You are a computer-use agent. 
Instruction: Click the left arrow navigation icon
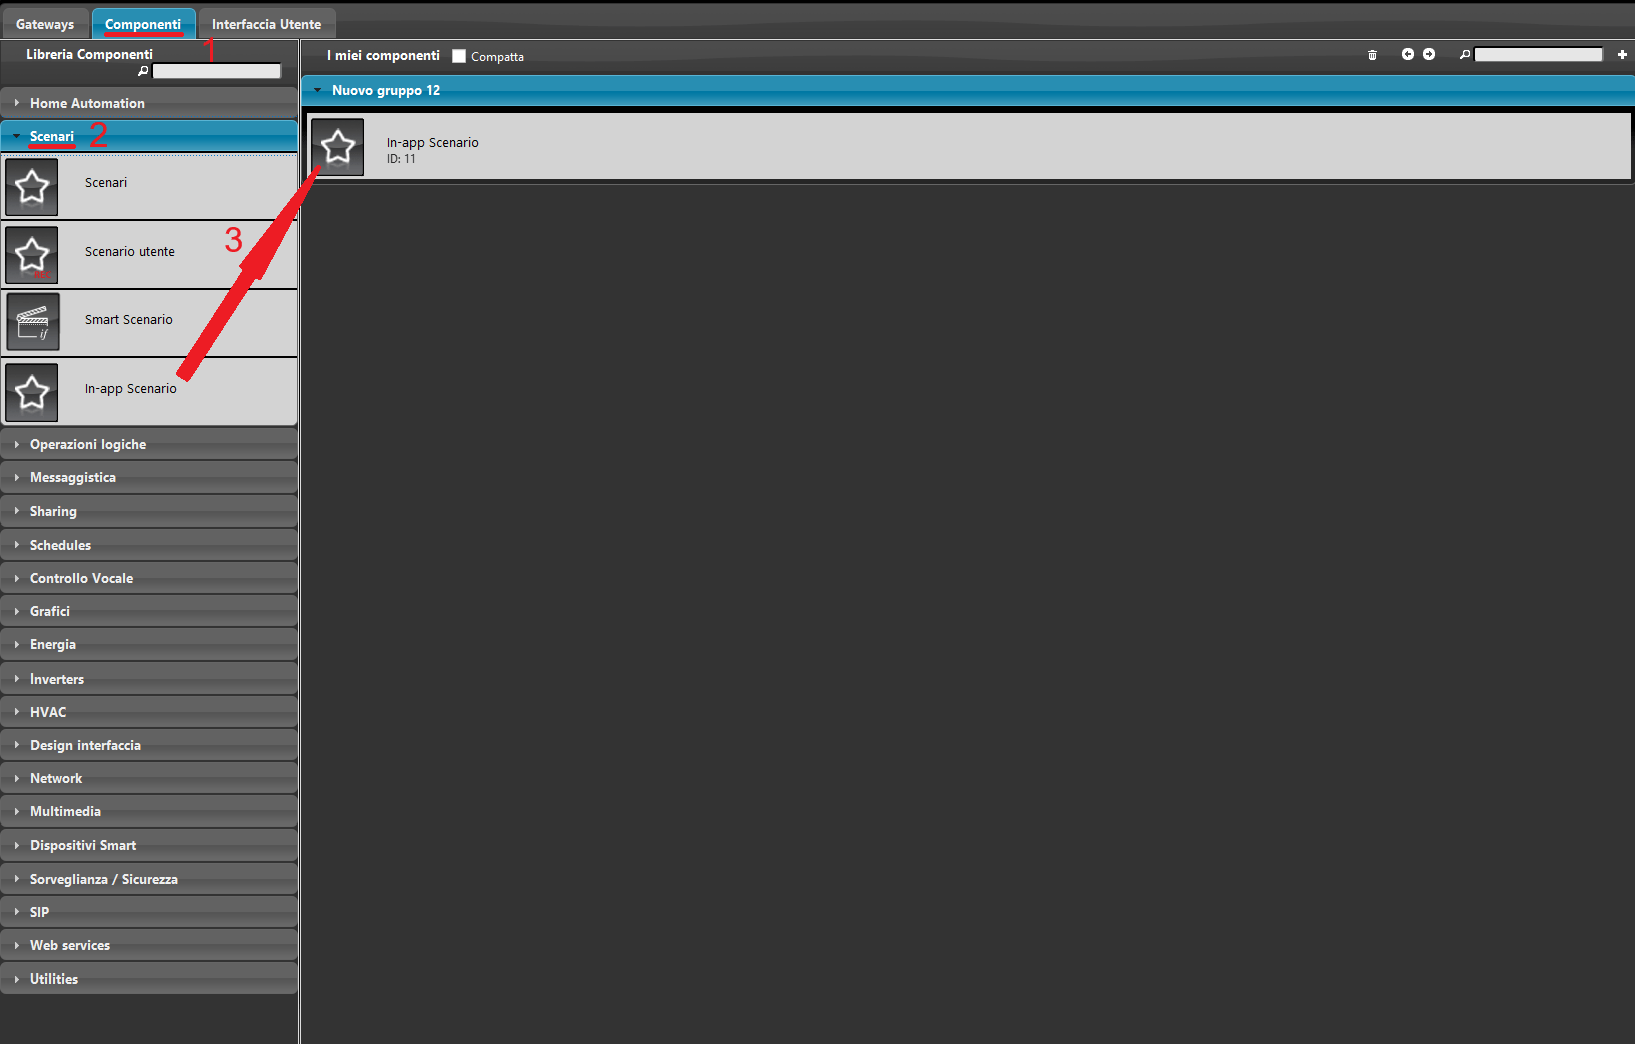coord(1408,54)
